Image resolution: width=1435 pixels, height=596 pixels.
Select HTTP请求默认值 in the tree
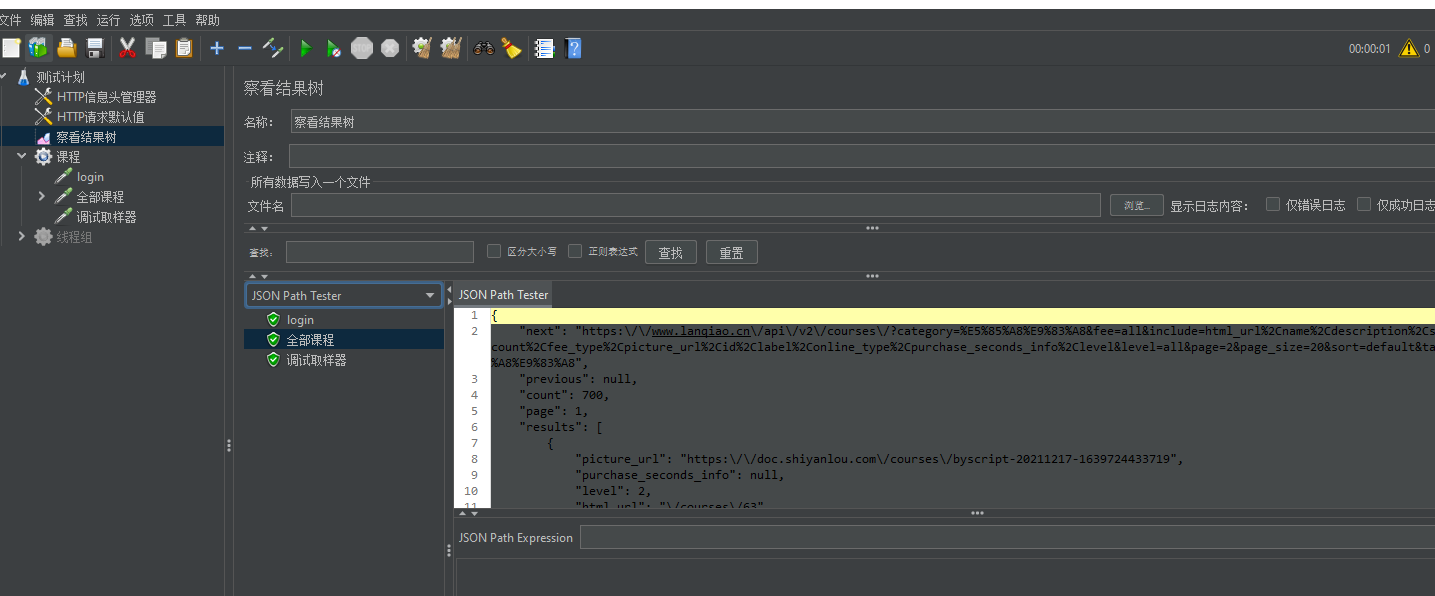tap(100, 117)
